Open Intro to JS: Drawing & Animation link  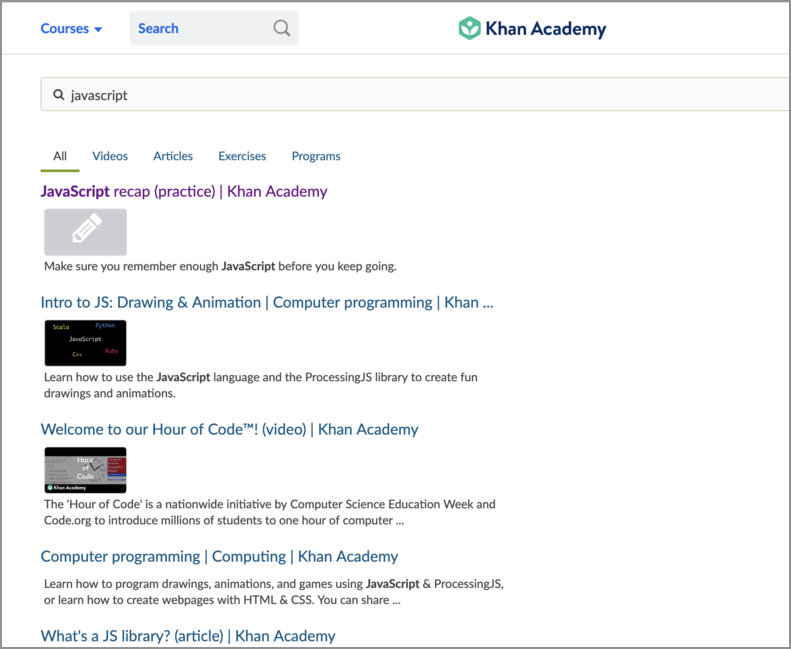[266, 302]
